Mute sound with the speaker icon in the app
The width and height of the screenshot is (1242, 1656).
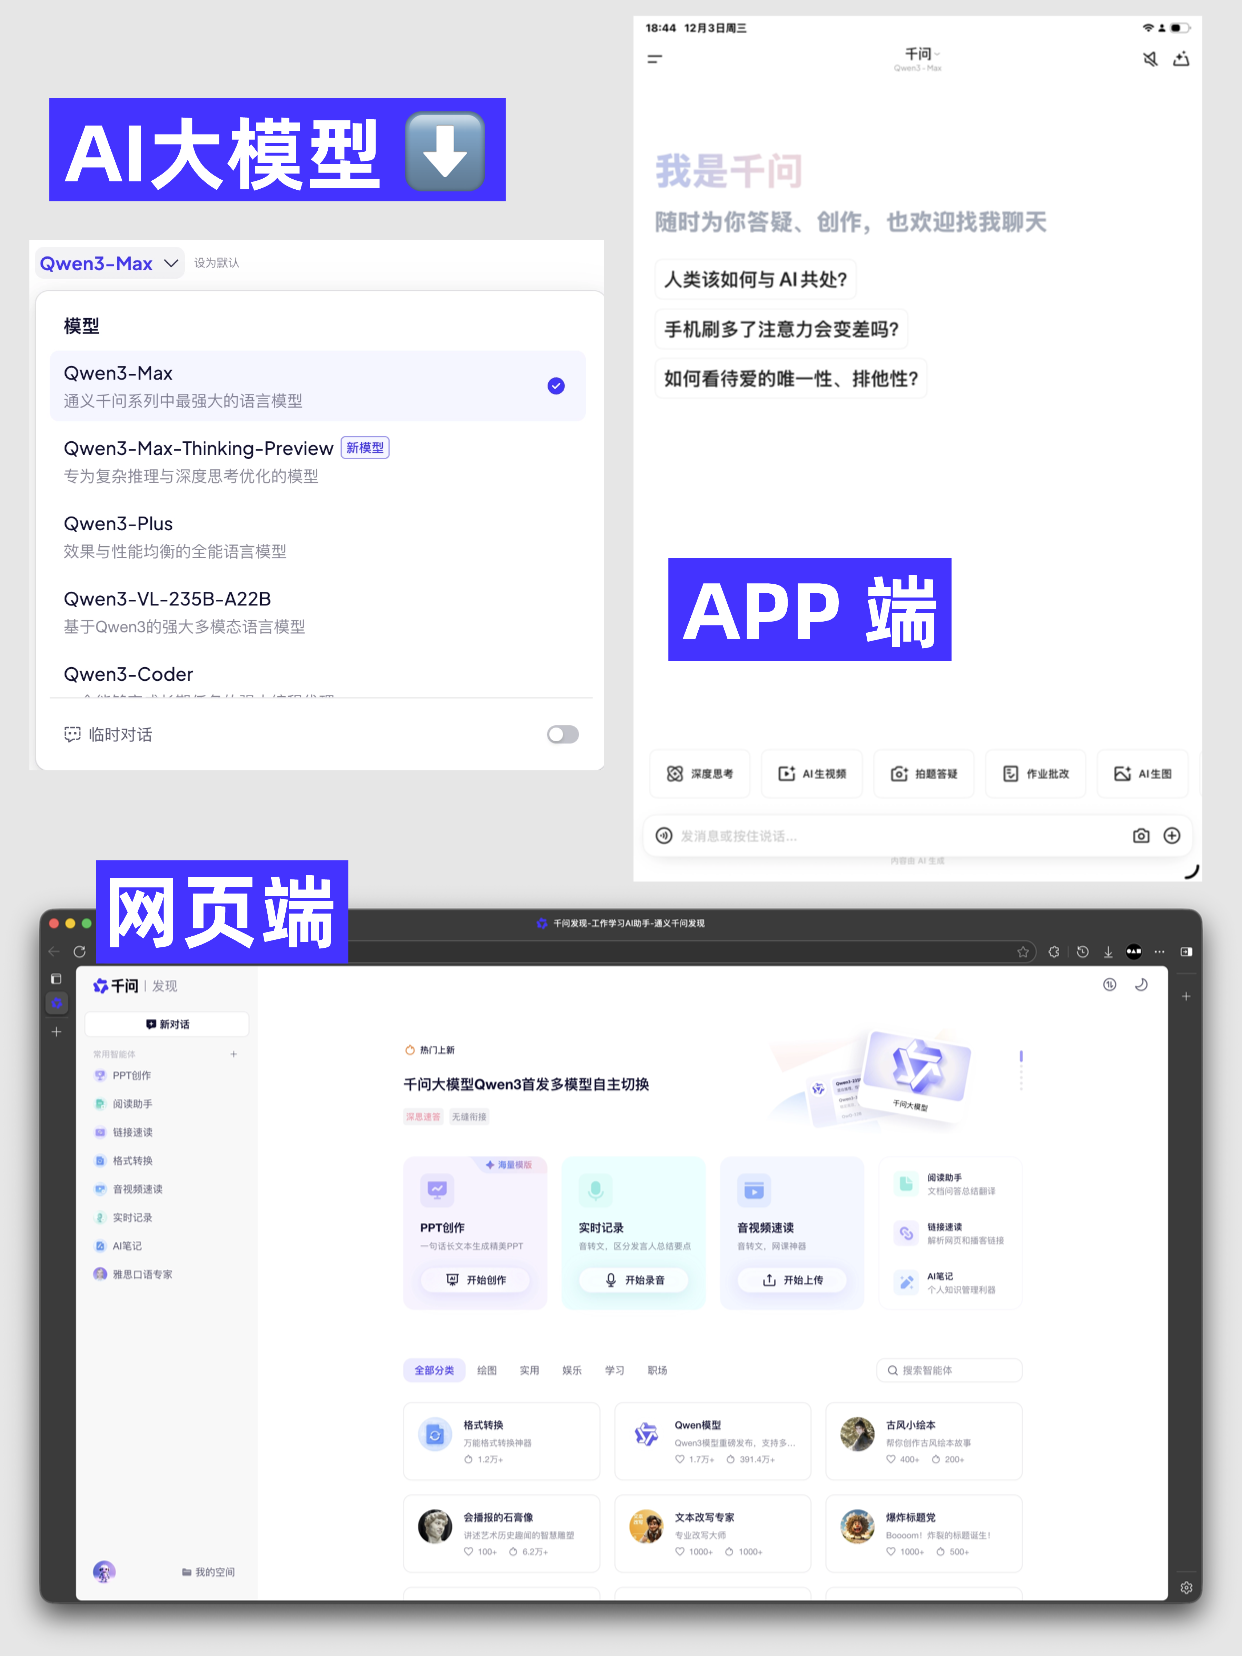pos(1150,59)
